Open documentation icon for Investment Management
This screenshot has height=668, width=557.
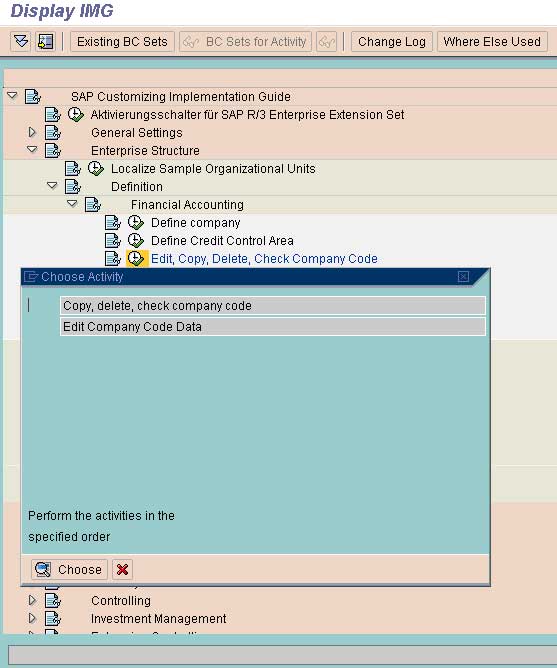(53, 619)
